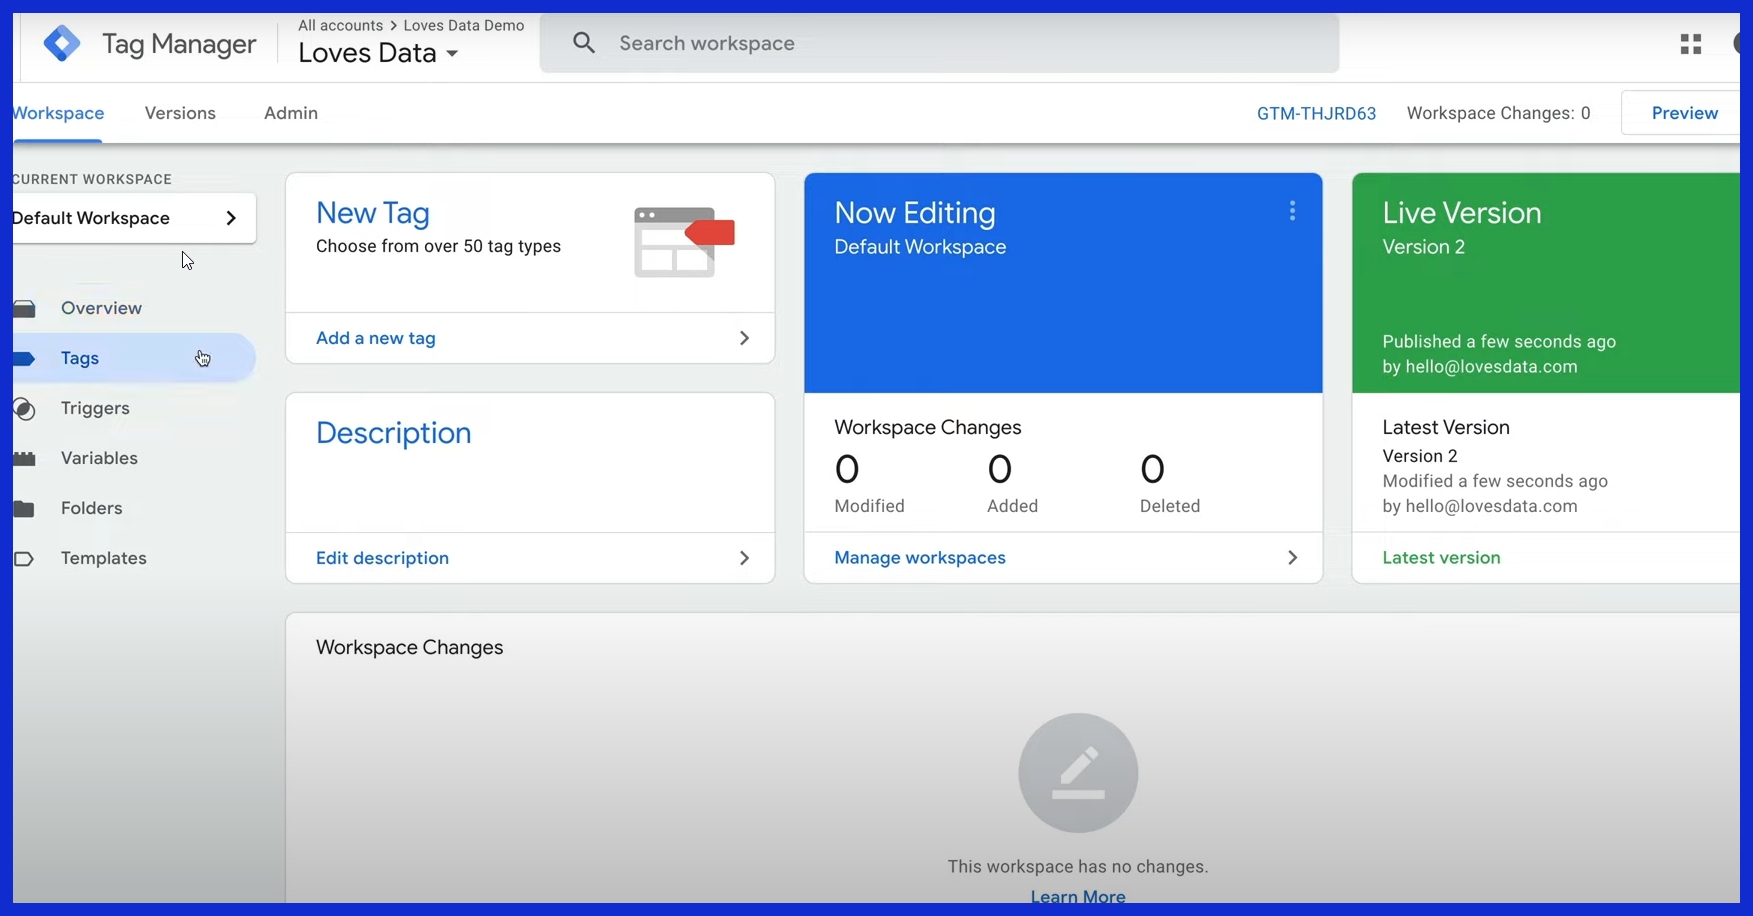Open Overview in the sidebar
This screenshot has width=1753, height=916.
(x=101, y=308)
